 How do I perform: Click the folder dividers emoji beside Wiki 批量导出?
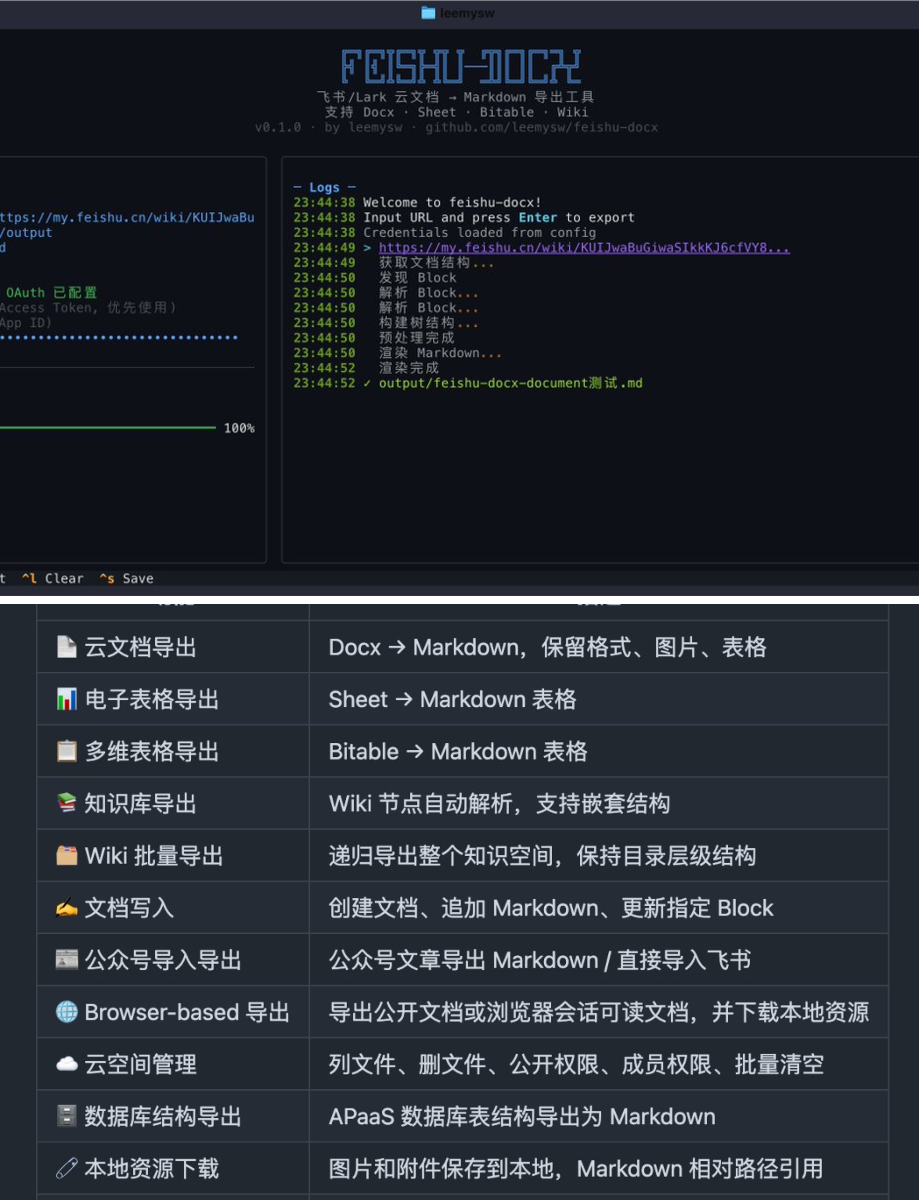click(66, 856)
